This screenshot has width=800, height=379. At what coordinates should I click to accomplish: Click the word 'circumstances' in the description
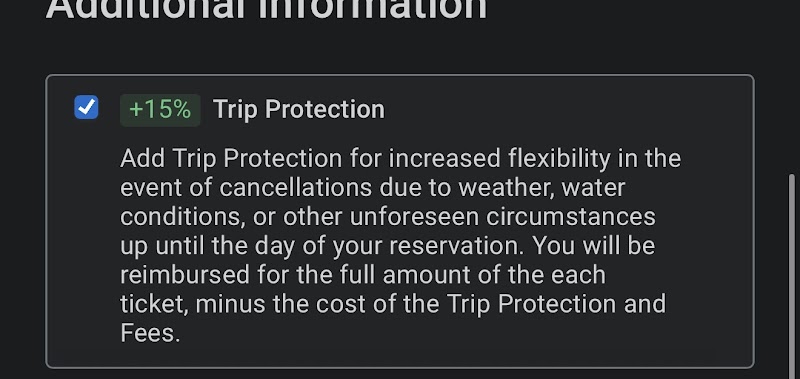coord(570,216)
